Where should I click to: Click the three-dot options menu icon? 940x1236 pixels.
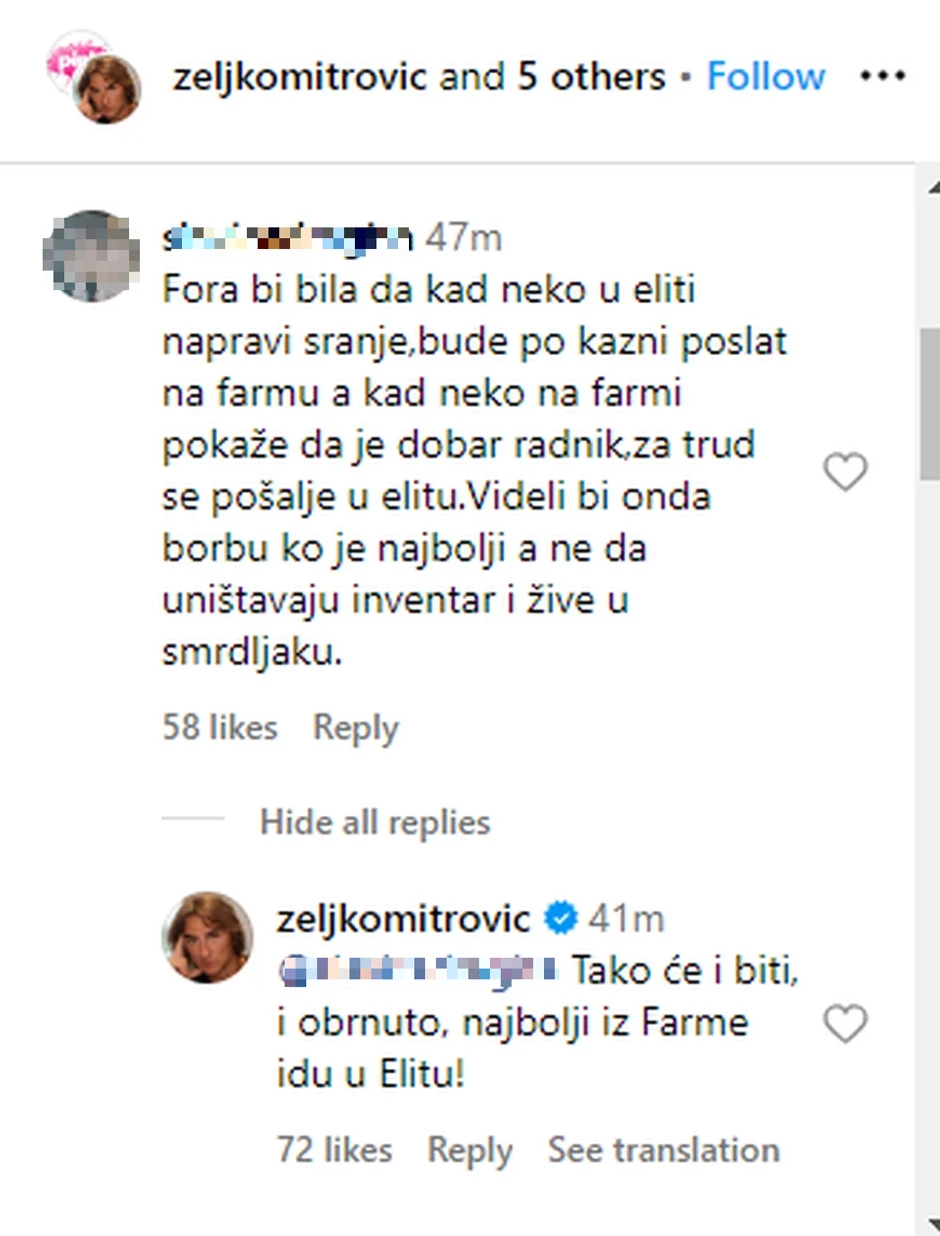tap(884, 74)
